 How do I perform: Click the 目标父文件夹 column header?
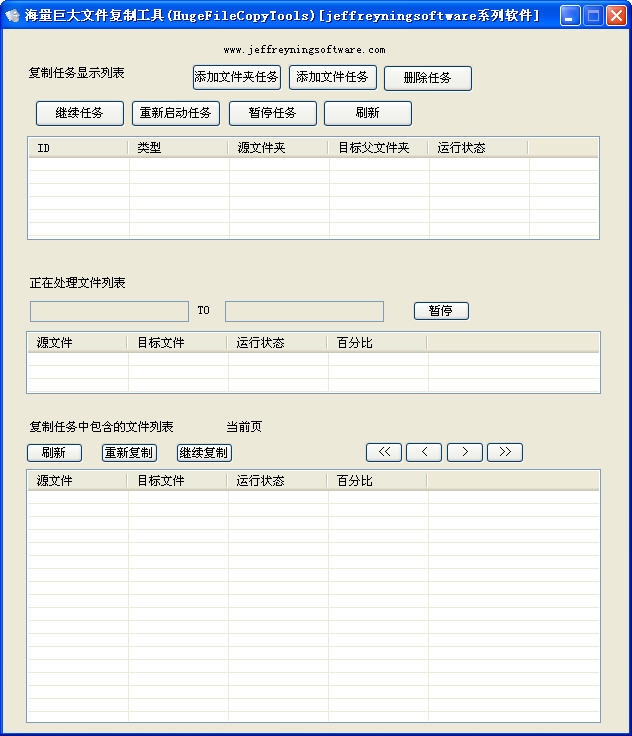(x=378, y=148)
